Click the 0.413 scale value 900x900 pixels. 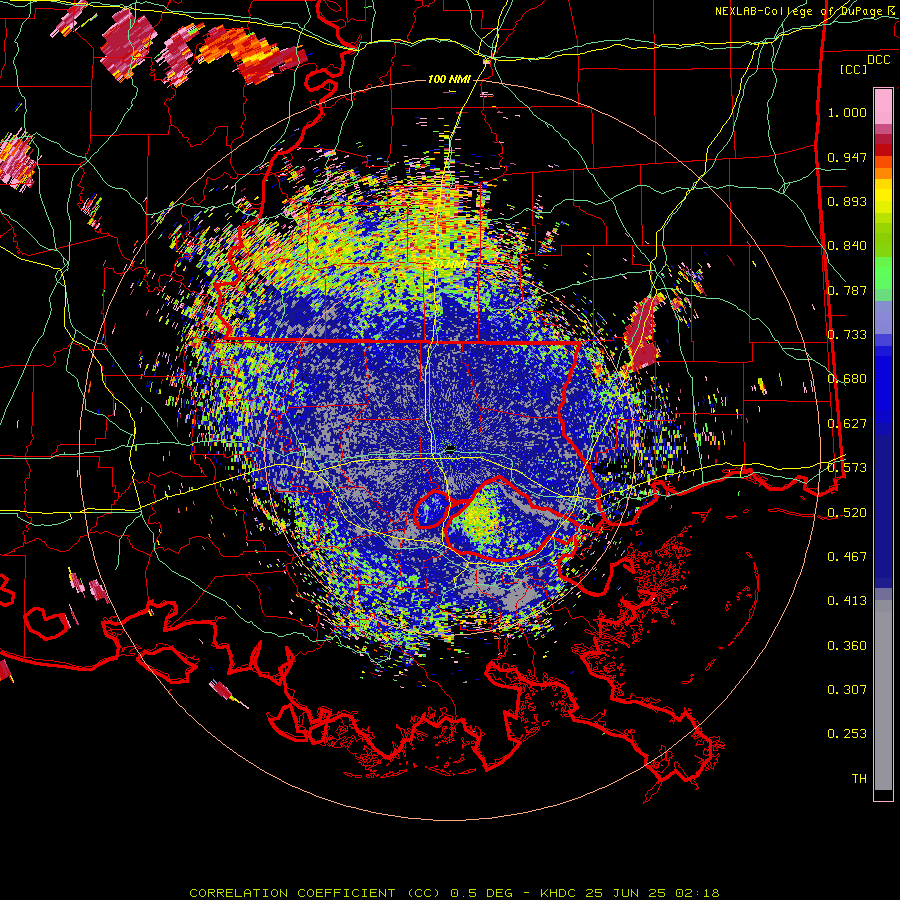click(847, 601)
